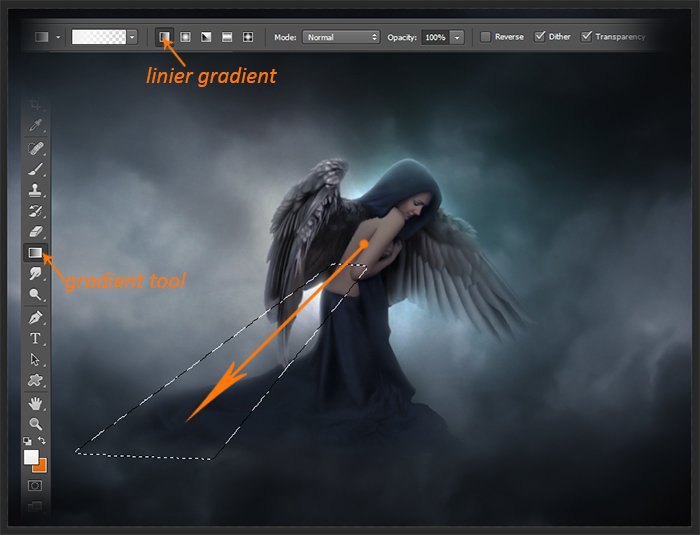Expand the Opacity slider dropdown arrow
Screen dimensions: 700x535
(x=457, y=37)
